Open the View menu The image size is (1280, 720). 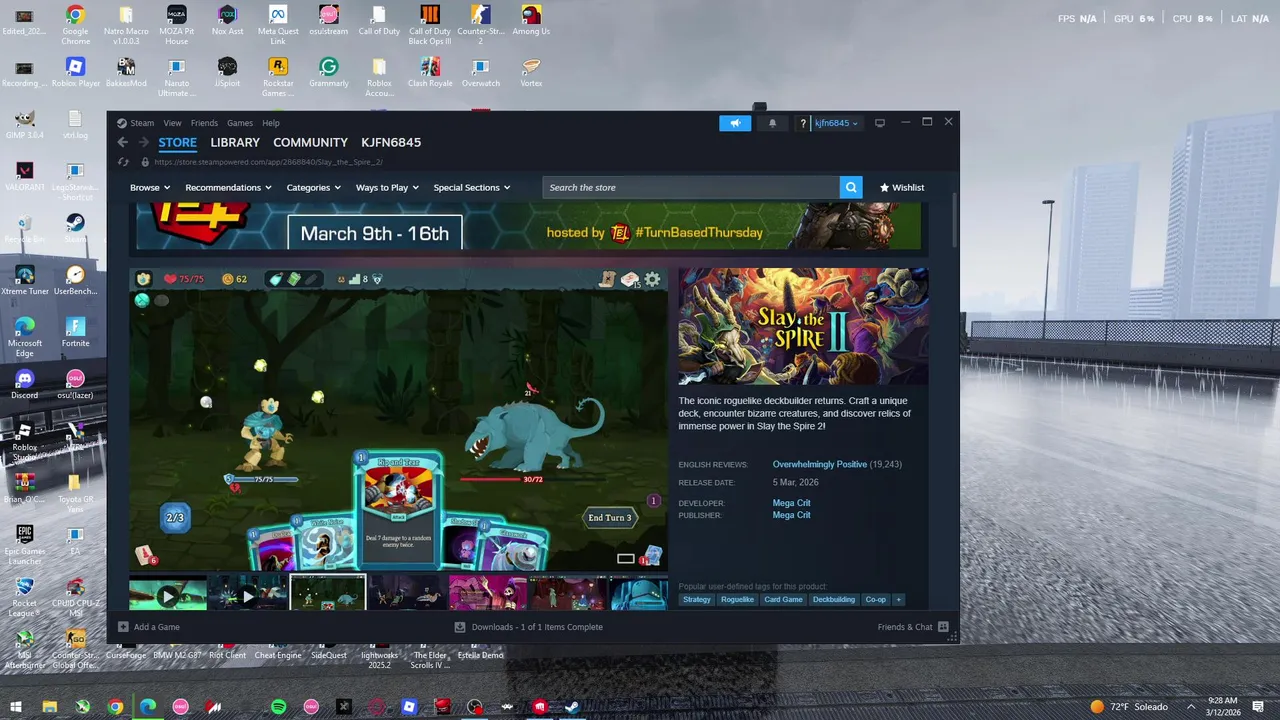click(x=172, y=123)
